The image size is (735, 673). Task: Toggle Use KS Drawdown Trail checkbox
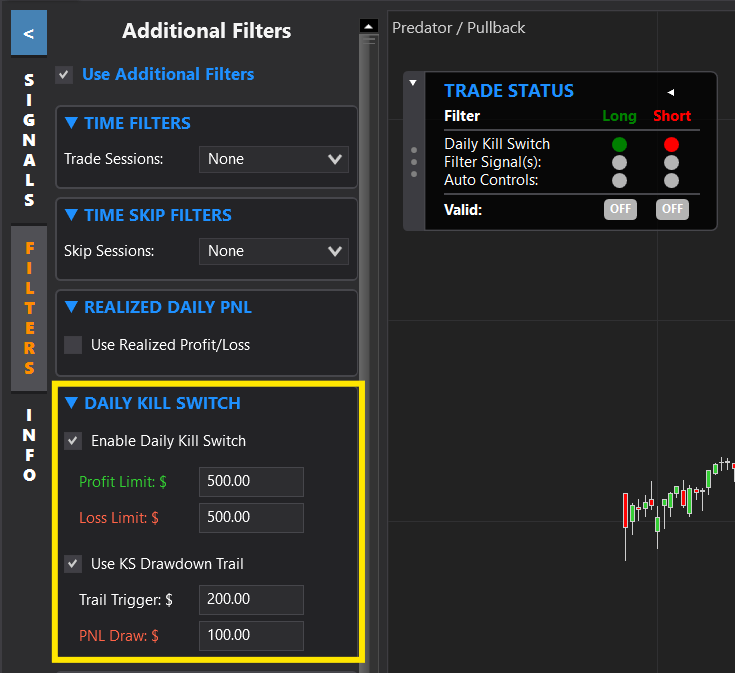[x=73, y=564]
